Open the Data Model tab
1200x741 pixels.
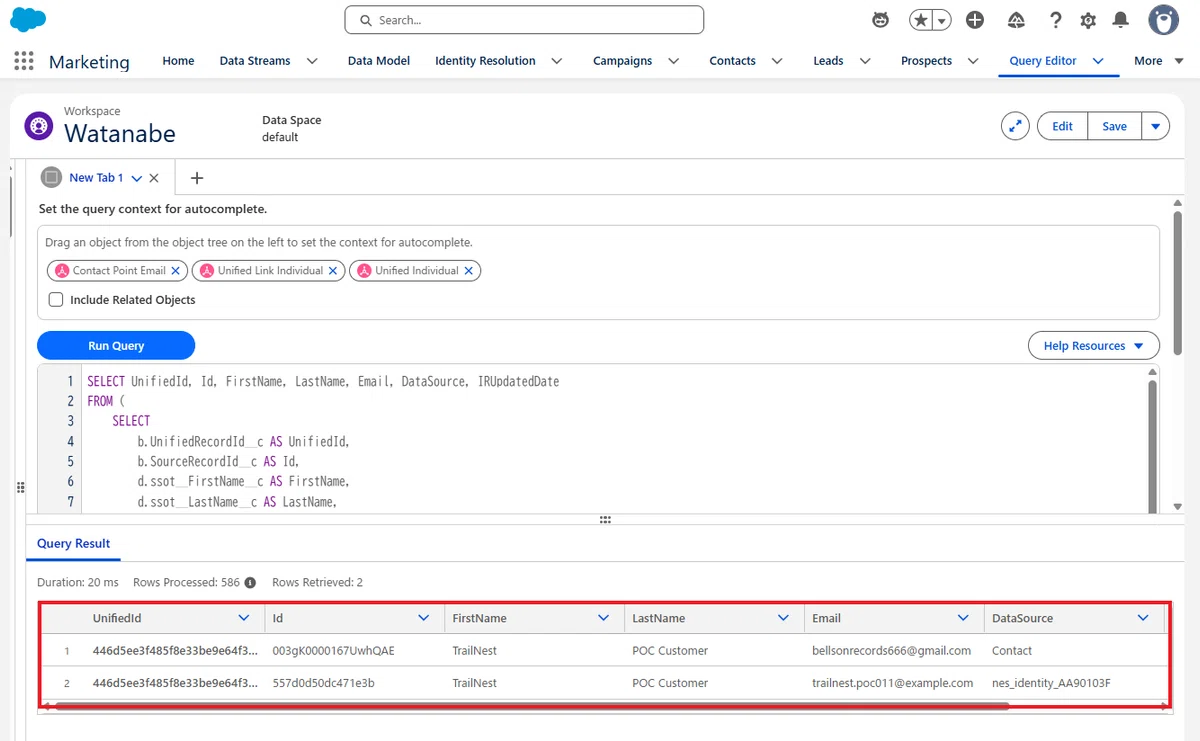[x=379, y=61]
